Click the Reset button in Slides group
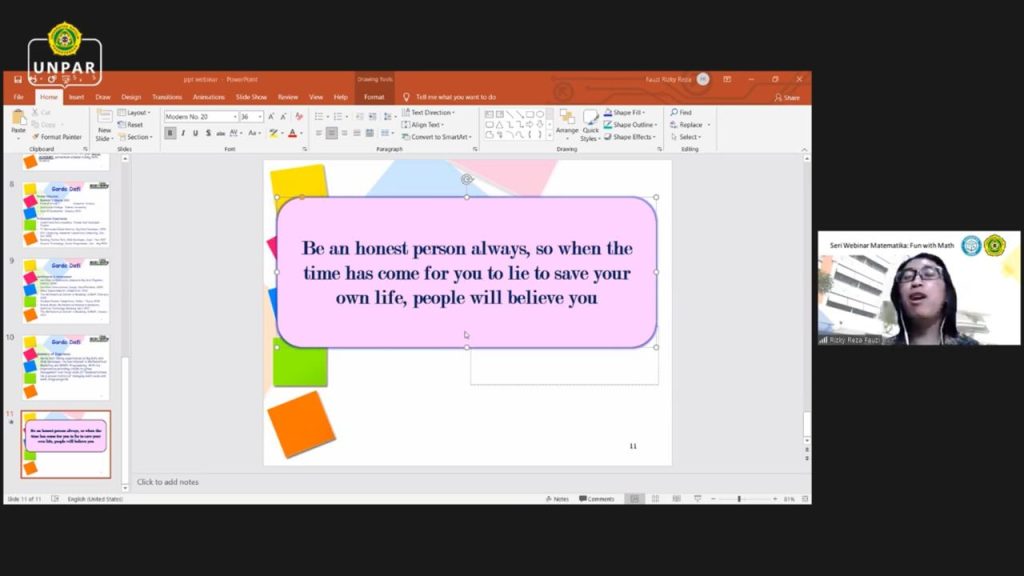 point(132,125)
